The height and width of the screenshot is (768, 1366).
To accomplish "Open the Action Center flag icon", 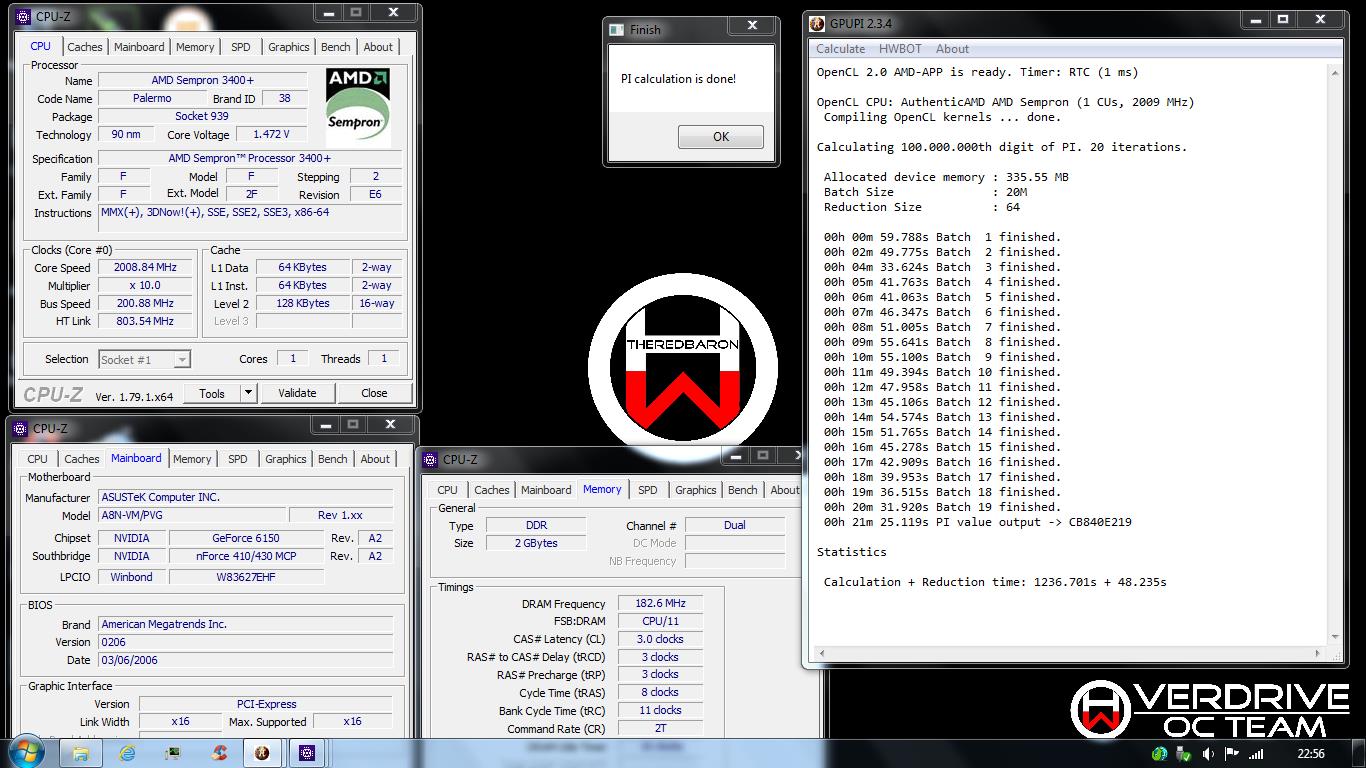I will pyautogui.click(x=1232, y=754).
